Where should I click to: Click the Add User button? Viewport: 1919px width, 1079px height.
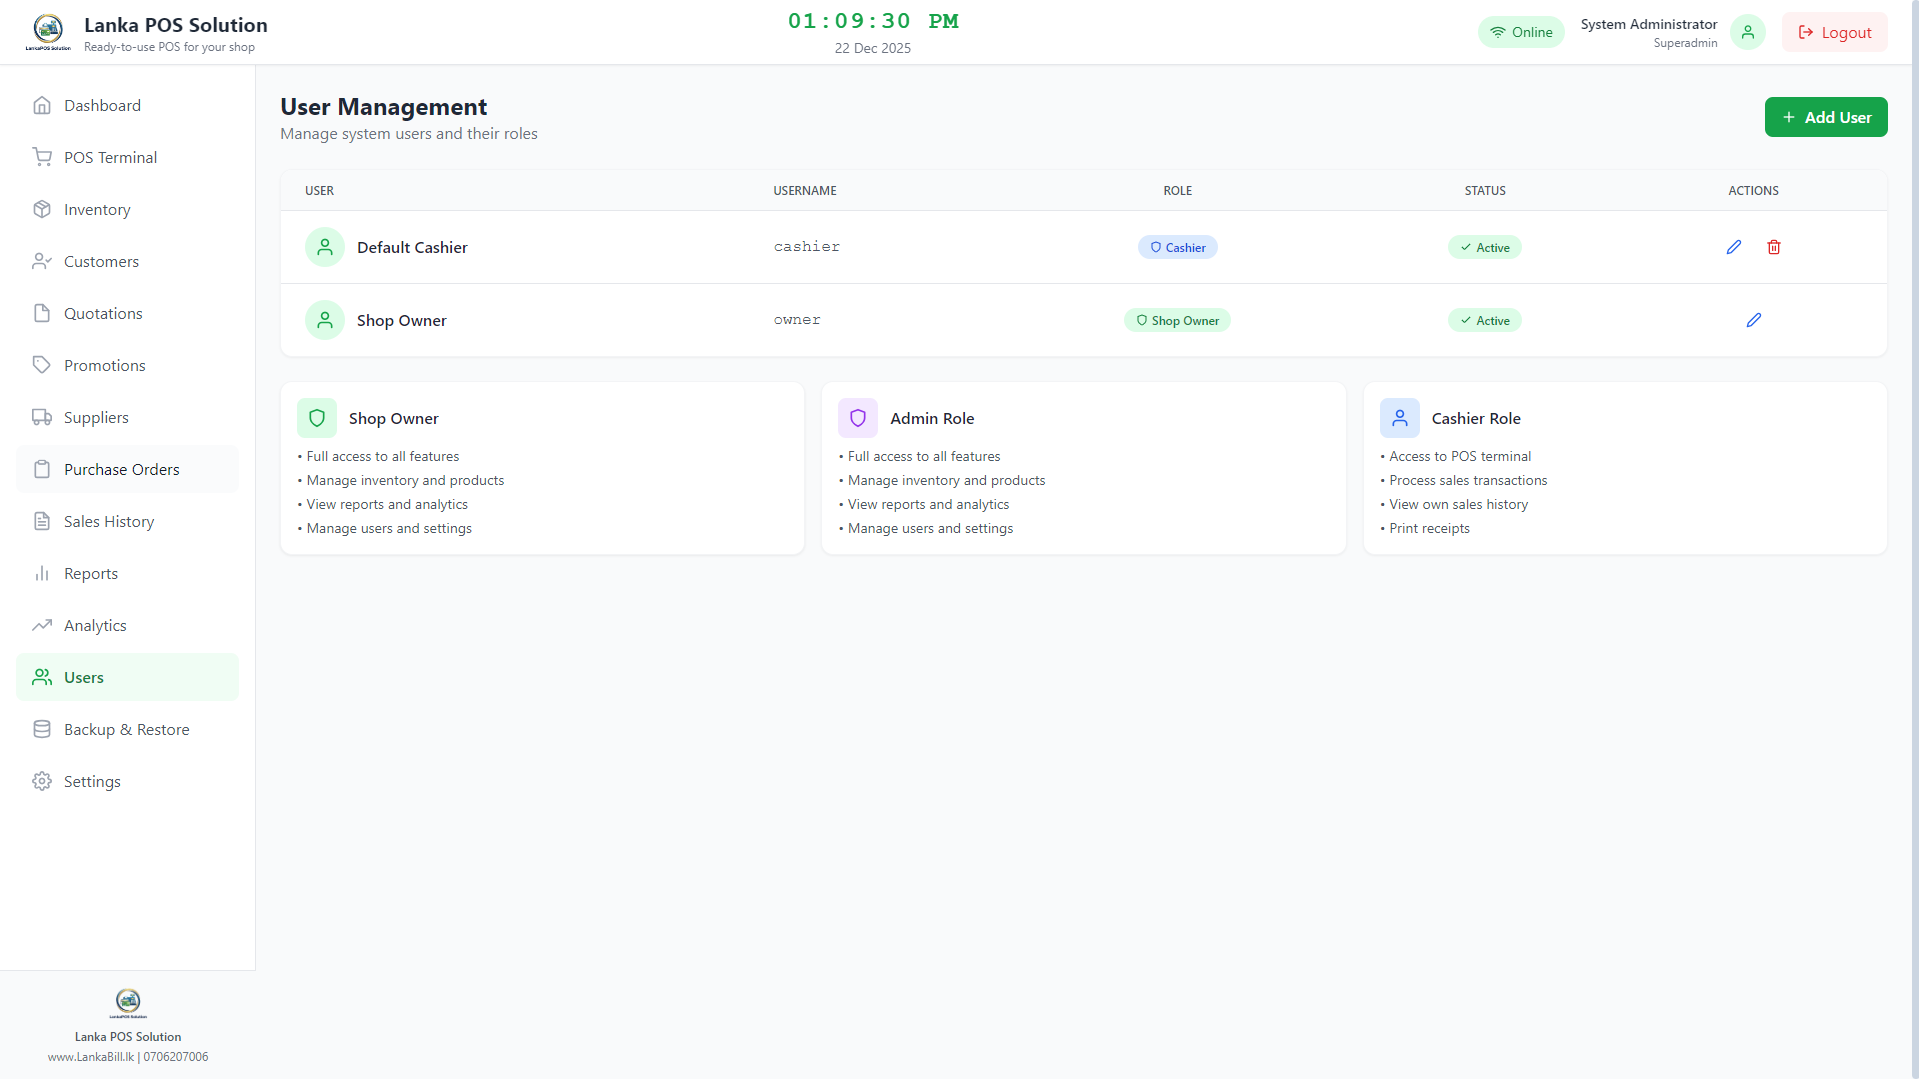pos(1826,117)
